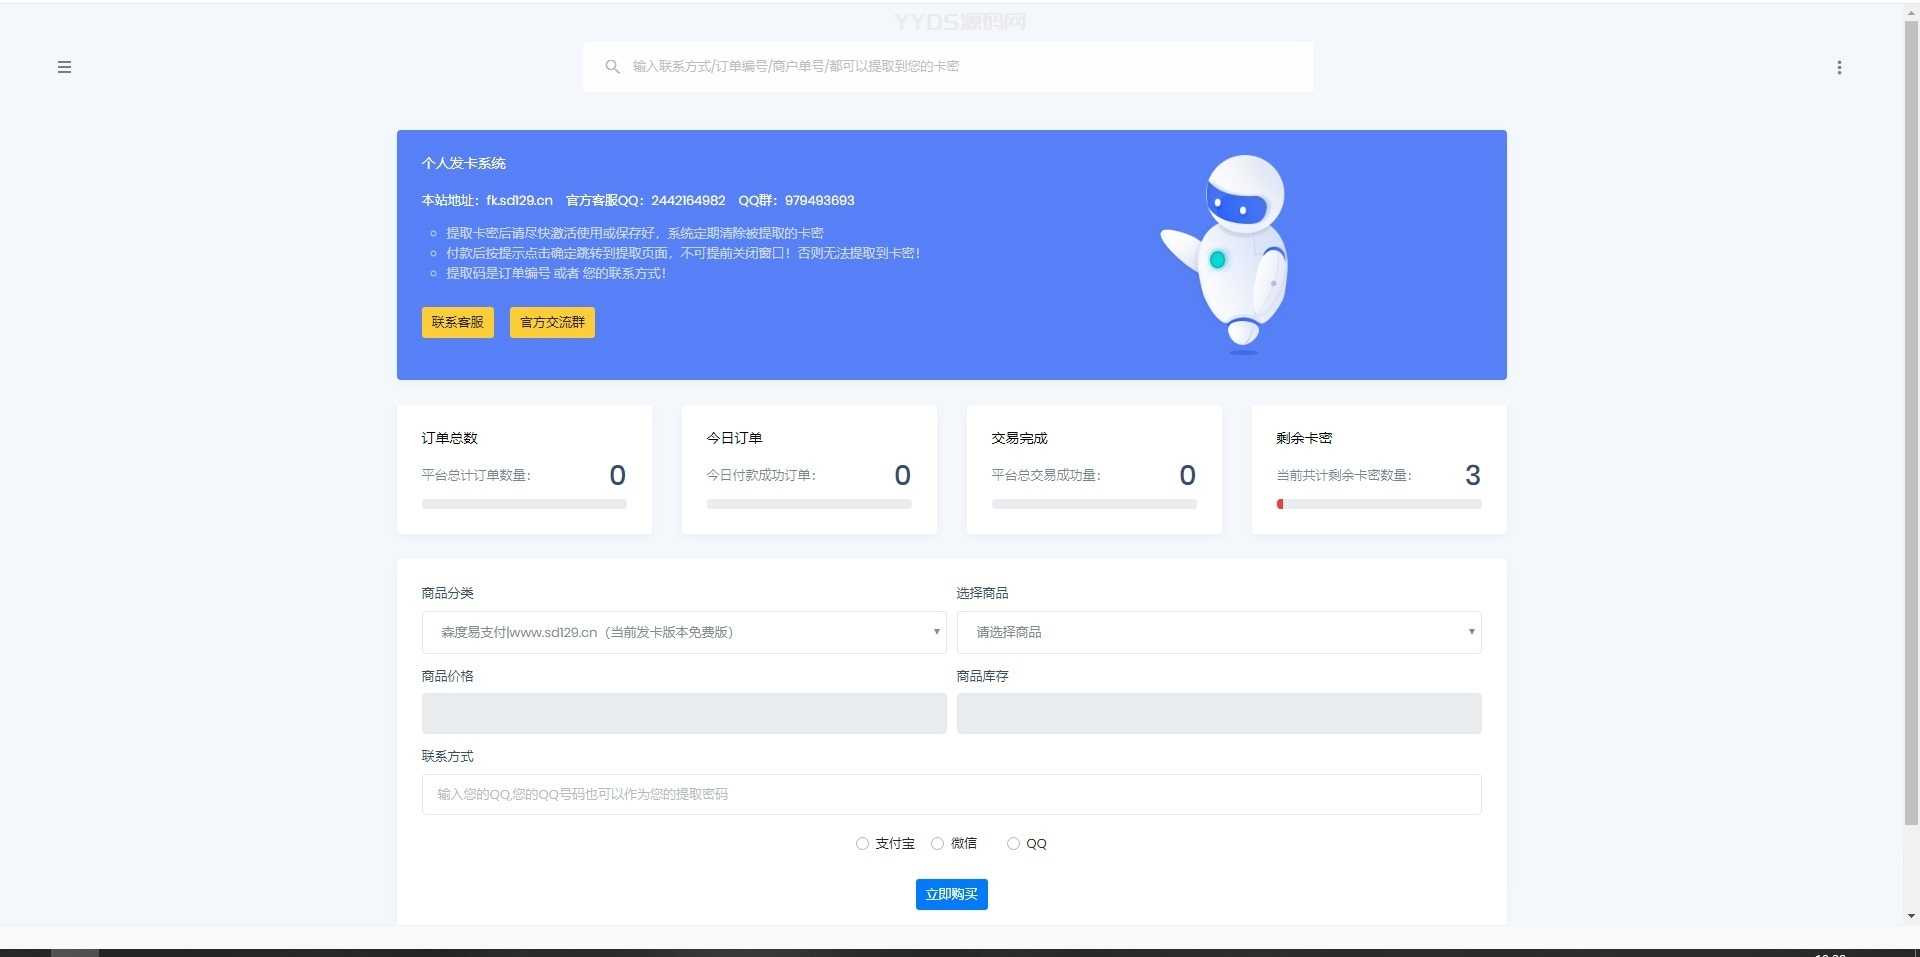Viewport: 1920px width, 957px height.
Task: Click the 立即购买 buy now button
Action: [x=951, y=894]
